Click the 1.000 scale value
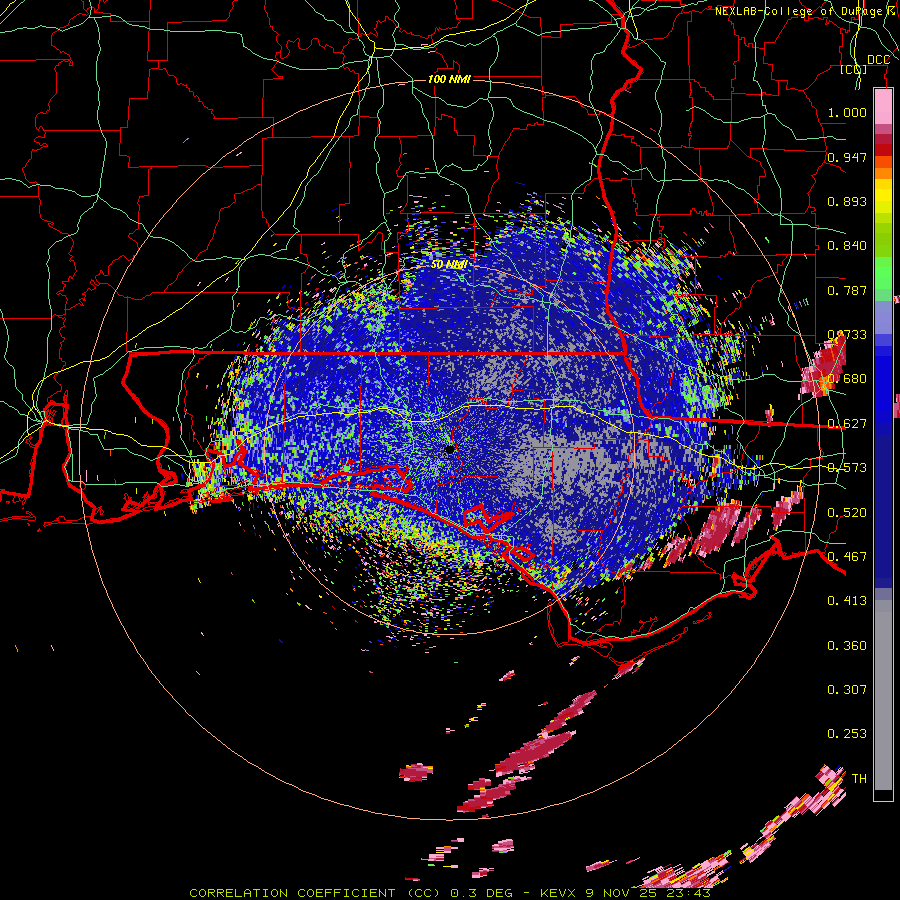900x900 pixels. pyautogui.click(x=847, y=112)
